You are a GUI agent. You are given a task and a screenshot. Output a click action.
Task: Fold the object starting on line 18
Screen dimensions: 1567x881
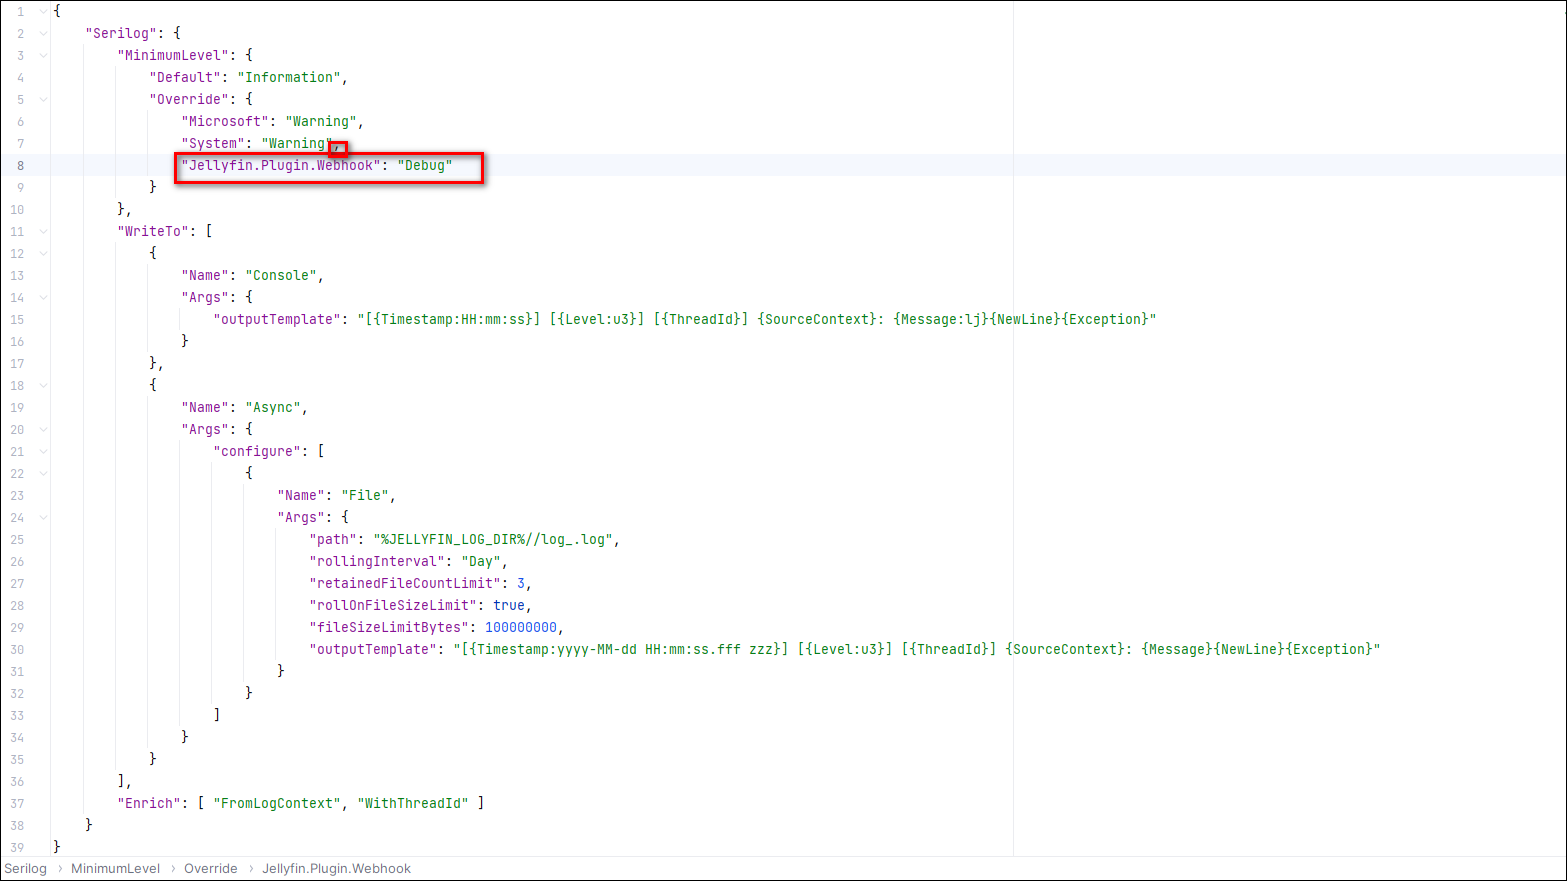43,385
